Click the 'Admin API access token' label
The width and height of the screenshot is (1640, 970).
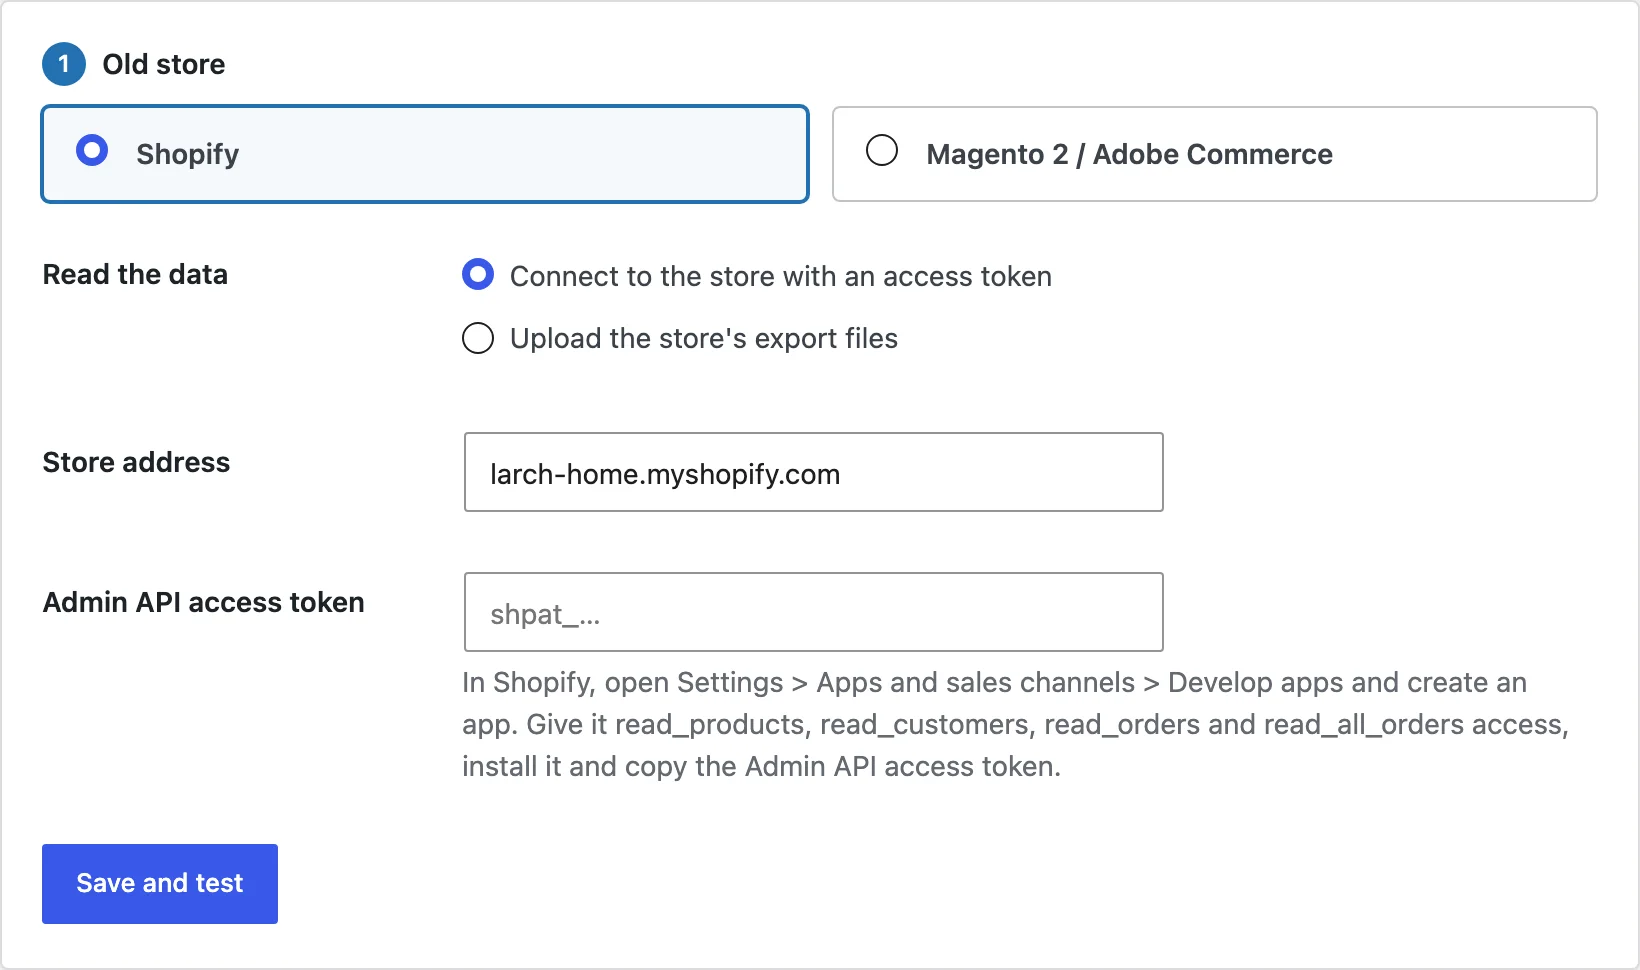[203, 602]
